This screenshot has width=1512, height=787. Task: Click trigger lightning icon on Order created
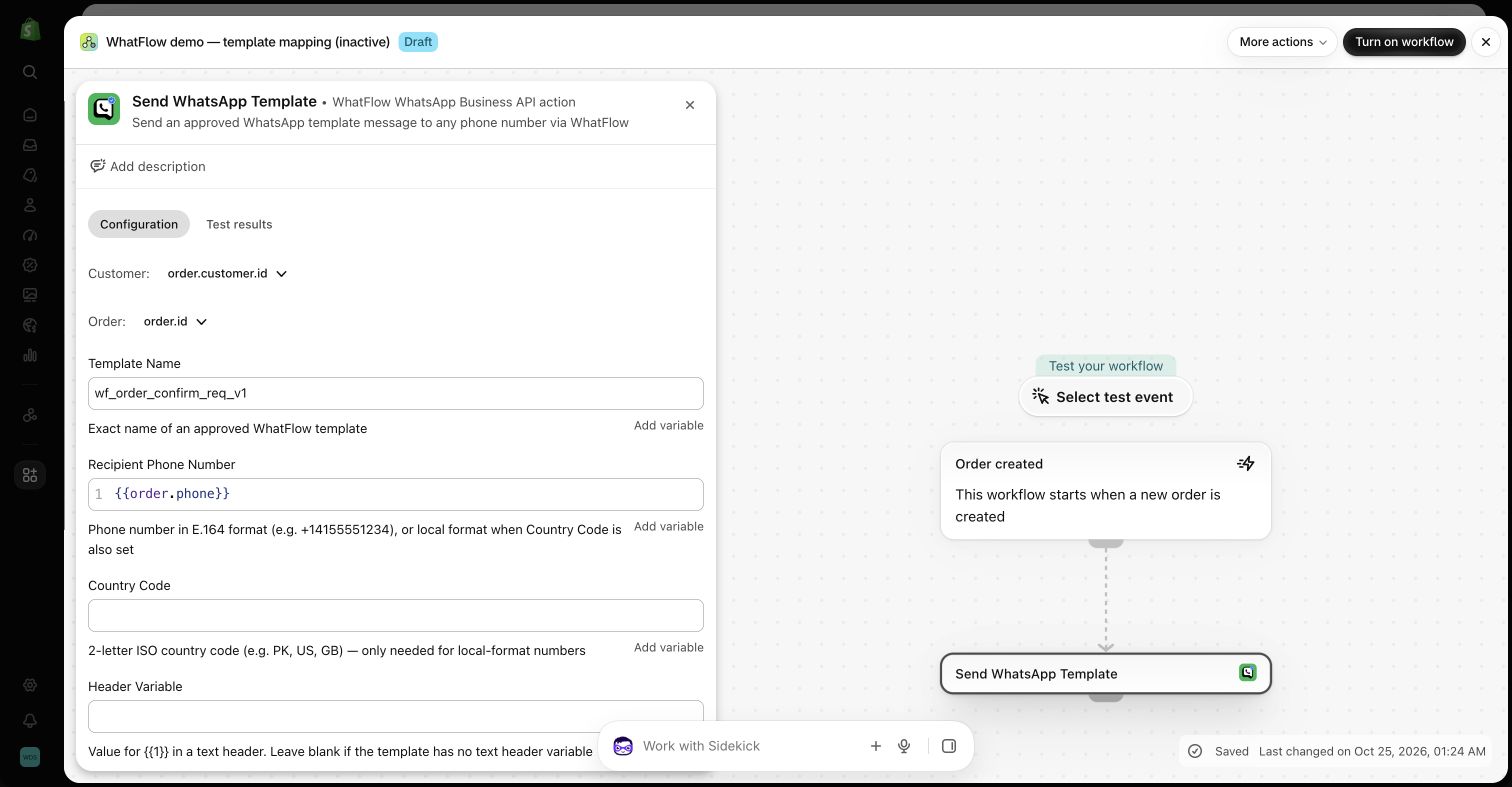click(1246, 463)
